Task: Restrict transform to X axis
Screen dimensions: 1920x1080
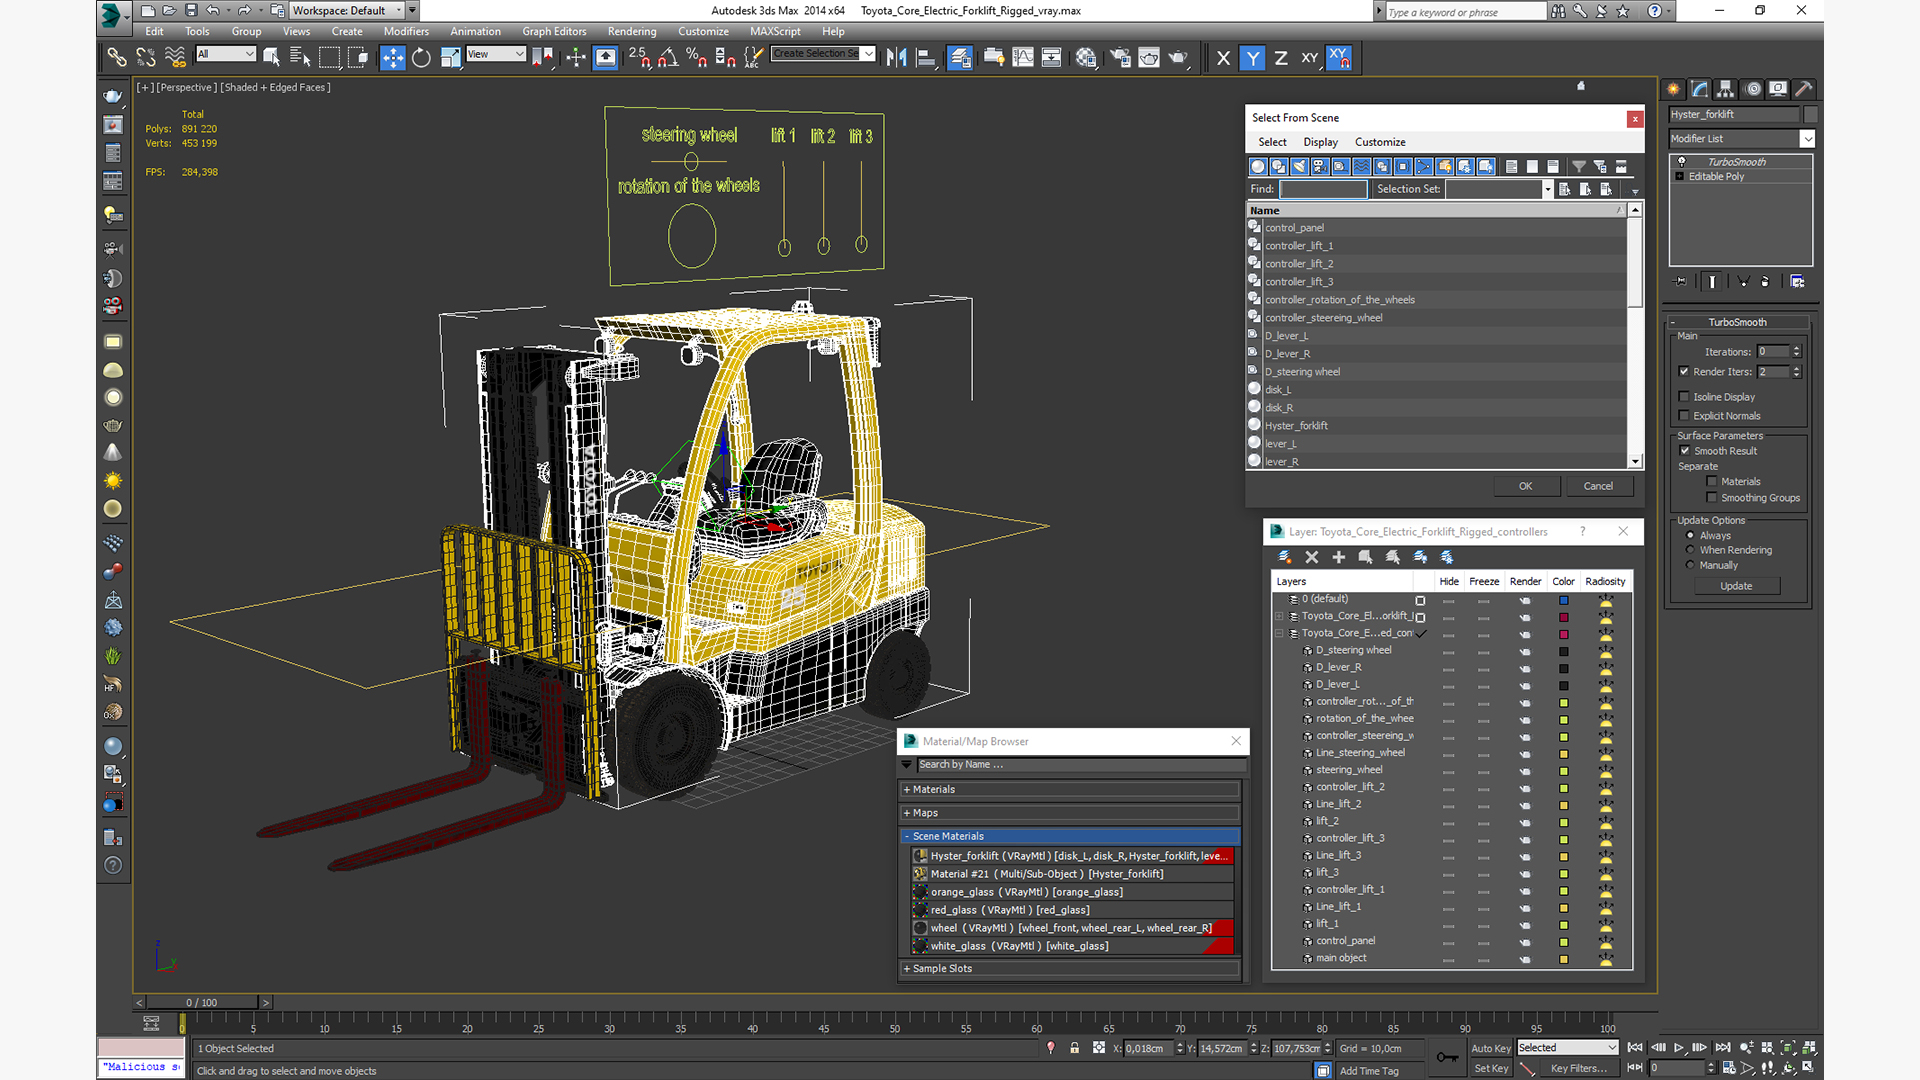Action: pyautogui.click(x=1223, y=58)
